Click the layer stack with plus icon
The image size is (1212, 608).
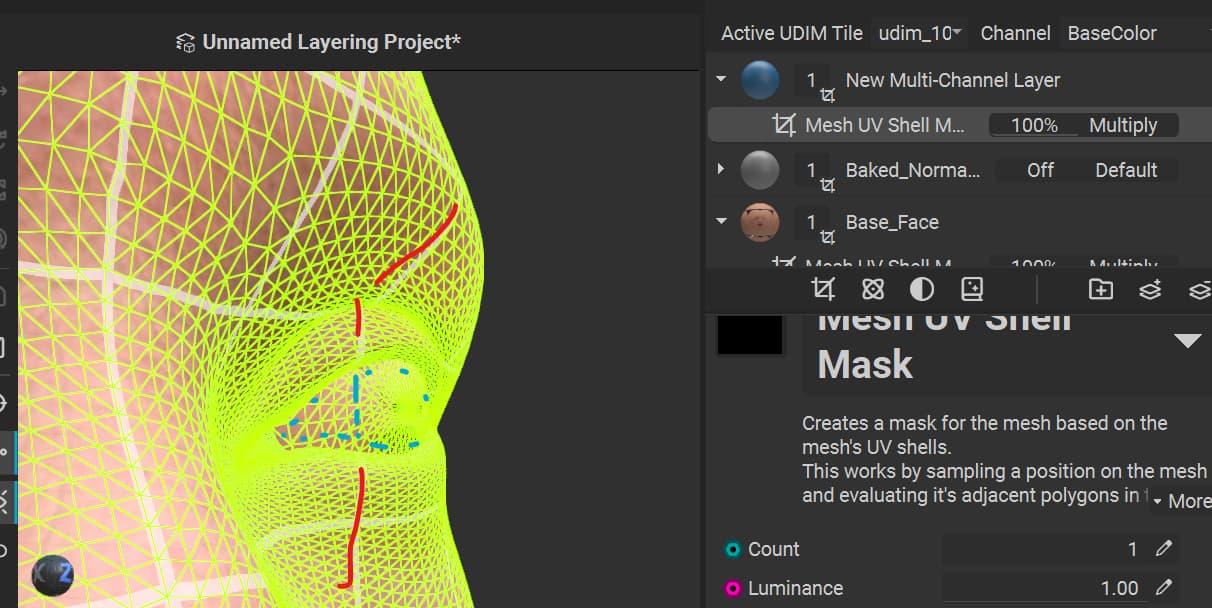click(x=1150, y=290)
